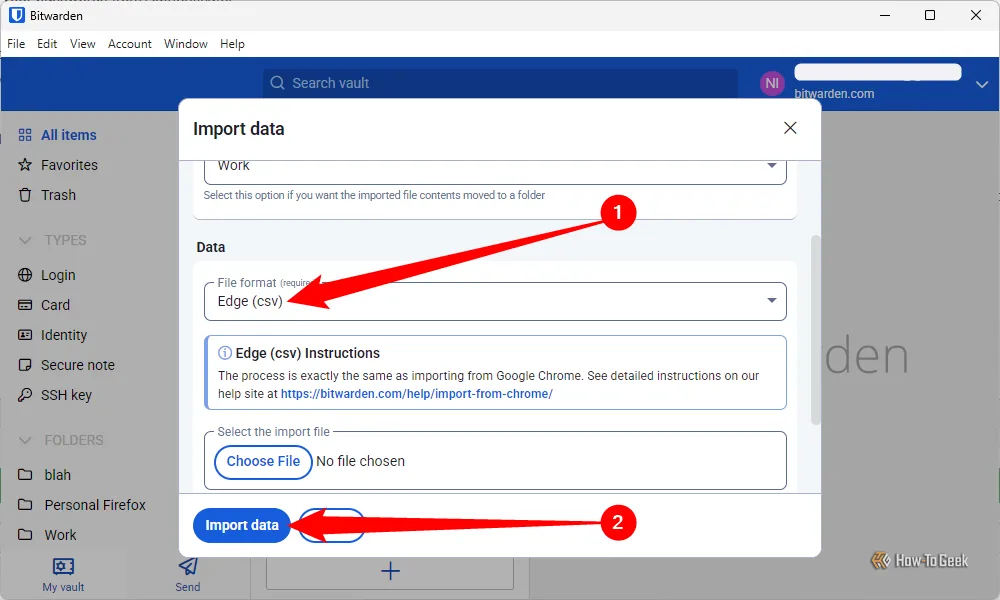
Task: Select the Identity type icon
Action: pos(25,335)
